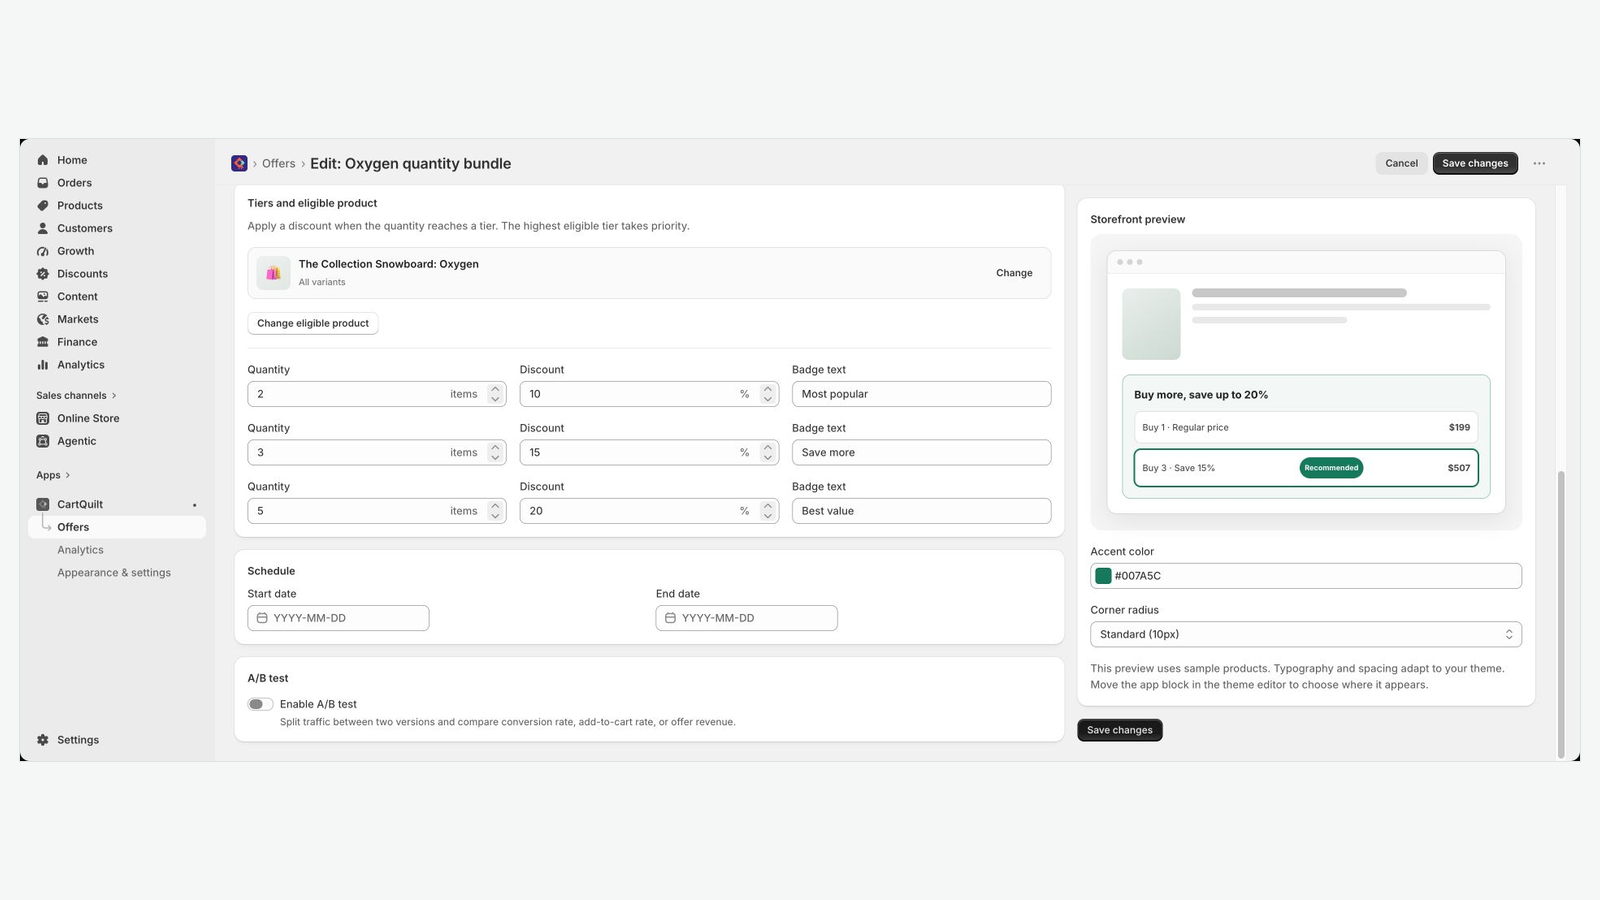Open Discounts via the percent badge icon
1600x900 pixels.
43,274
